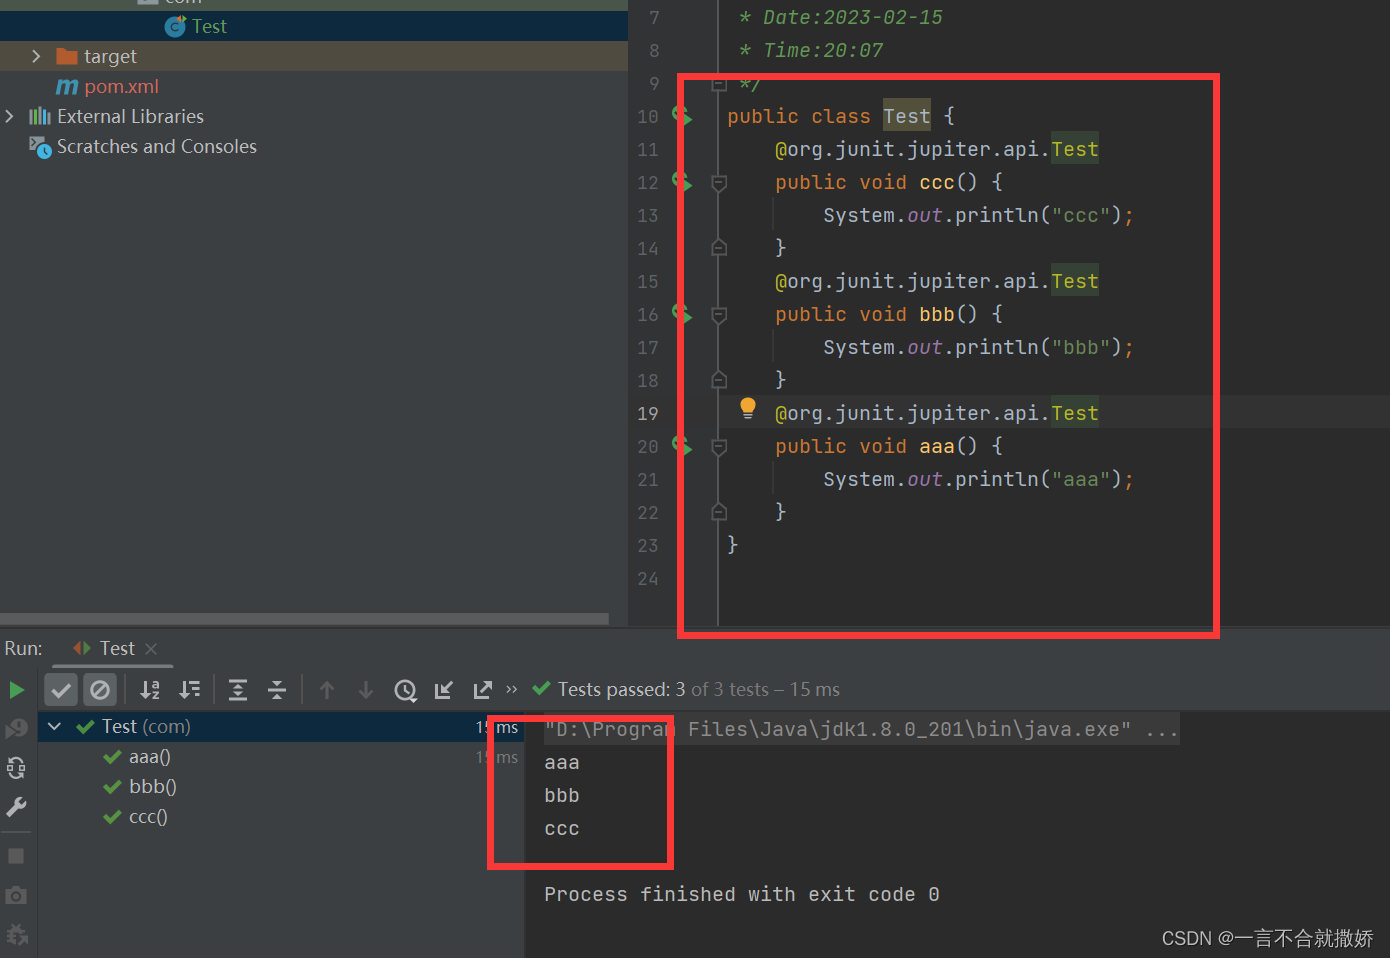Stop the running process square button

16,856
